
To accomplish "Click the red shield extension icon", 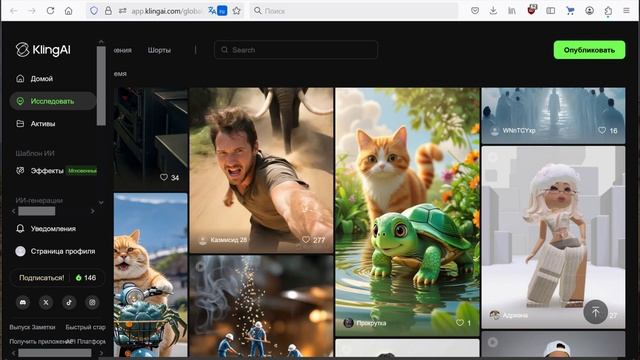I will point(531,10).
